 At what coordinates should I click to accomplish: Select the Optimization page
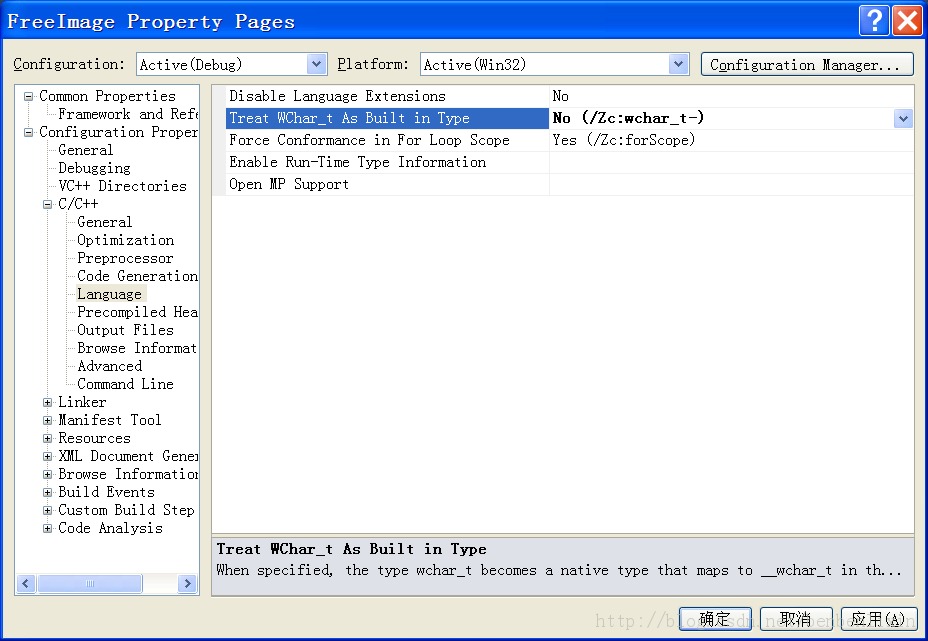125,240
